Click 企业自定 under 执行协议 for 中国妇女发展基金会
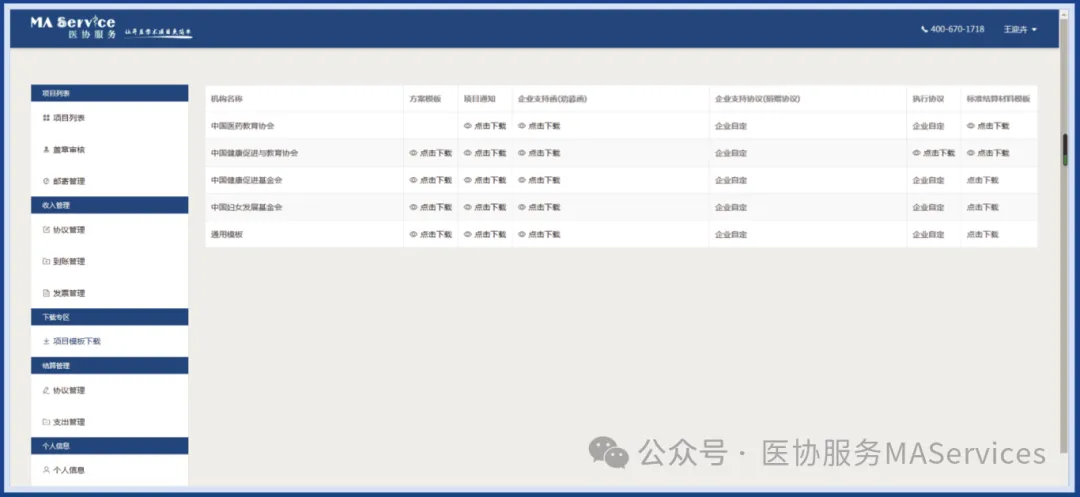The image size is (1080, 497). [x=928, y=207]
